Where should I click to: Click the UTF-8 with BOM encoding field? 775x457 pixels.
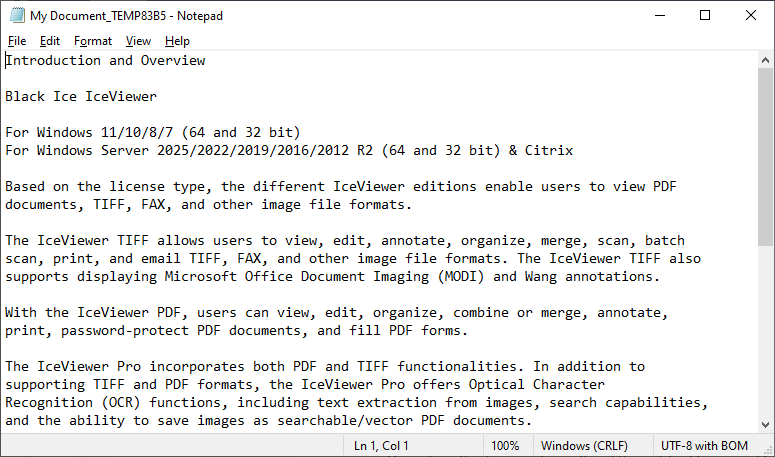point(704,446)
